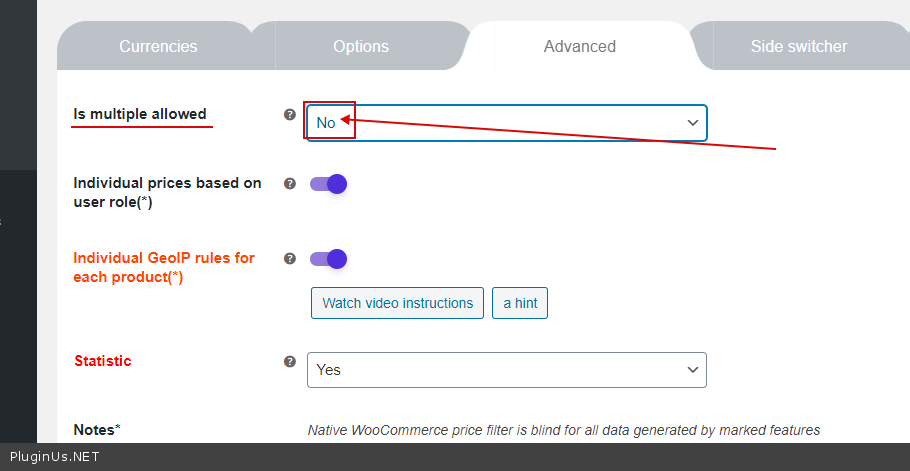This screenshot has height=471, width=910.
Task: Click the Native WooCommerce price filter note text
Action: pyautogui.click(x=563, y=430)
